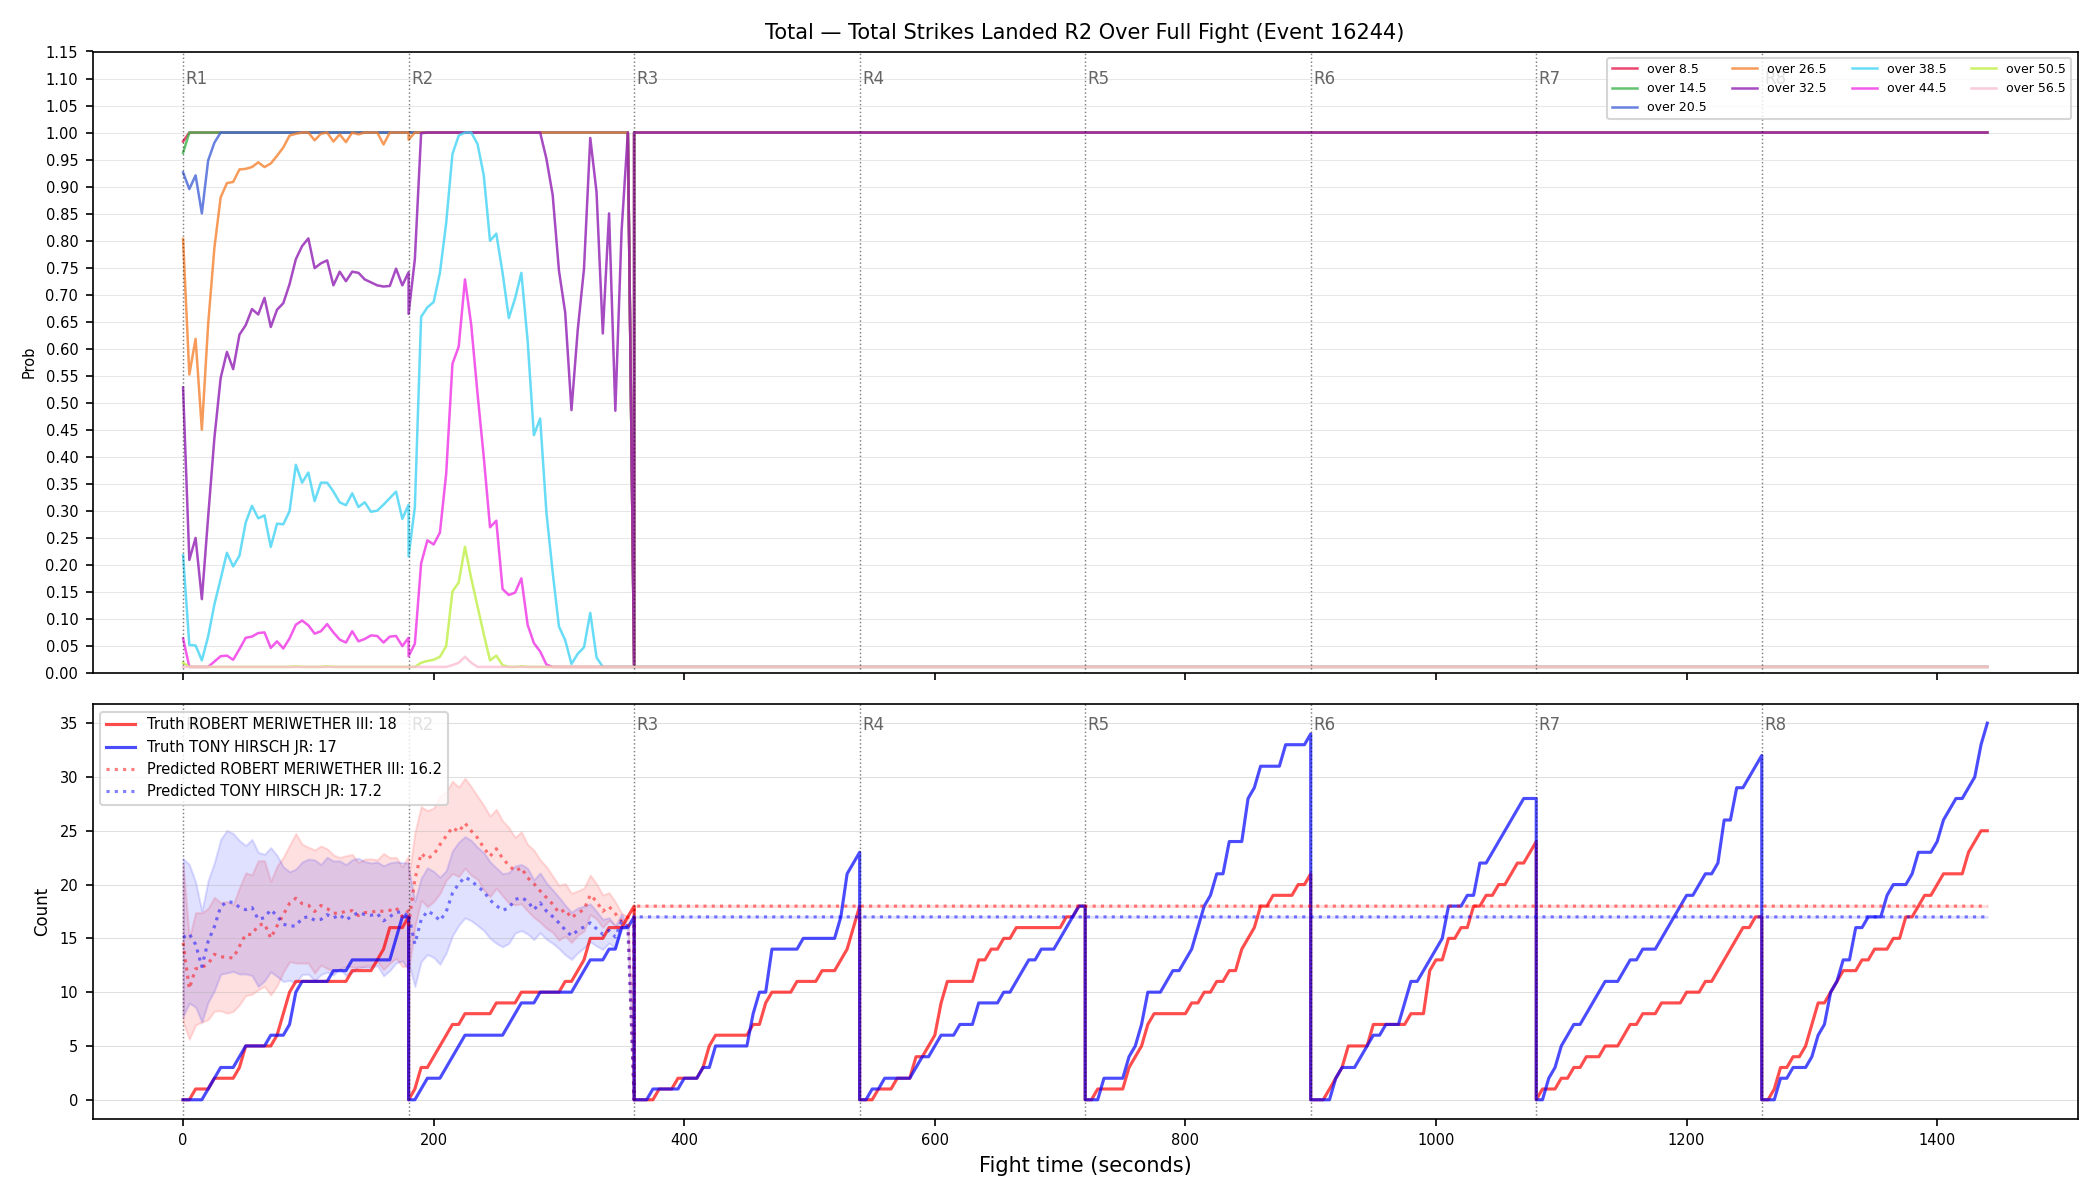The height and width of the screenshot is (1200, 2100).
Task: Click the R2 round marker in the Prob chart
Action: (x=422, y=78)
